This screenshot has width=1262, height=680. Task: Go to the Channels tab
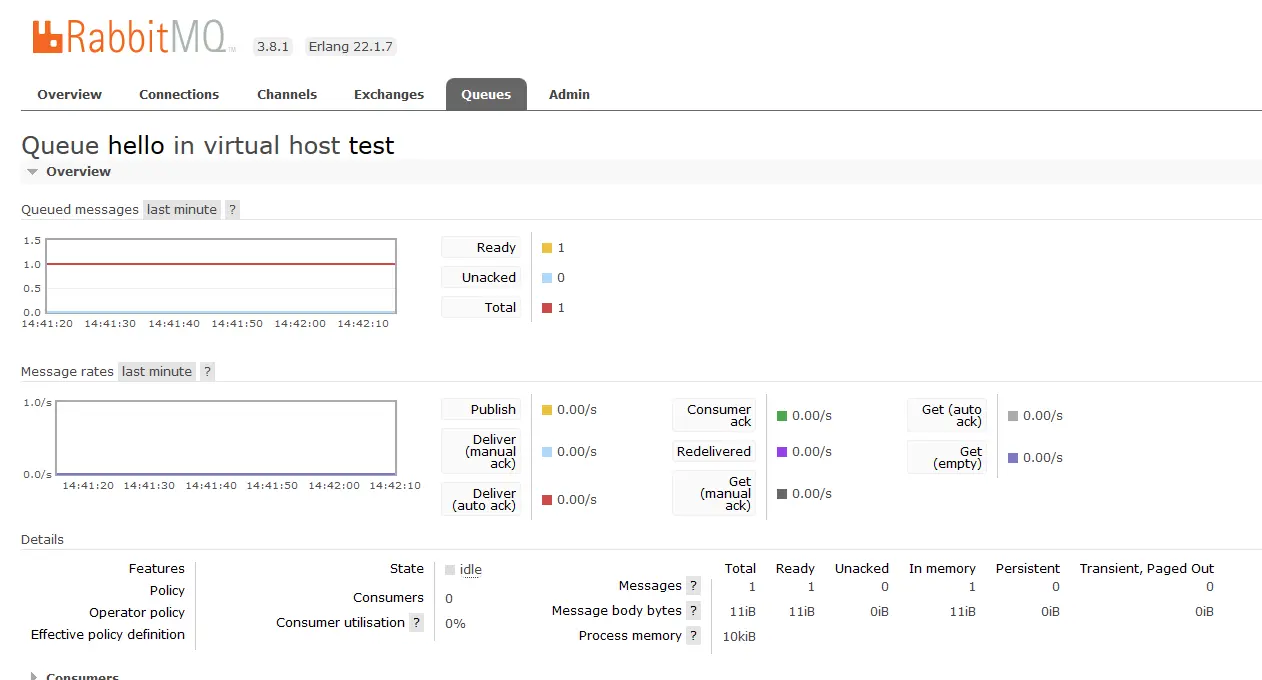pos(287,94)
